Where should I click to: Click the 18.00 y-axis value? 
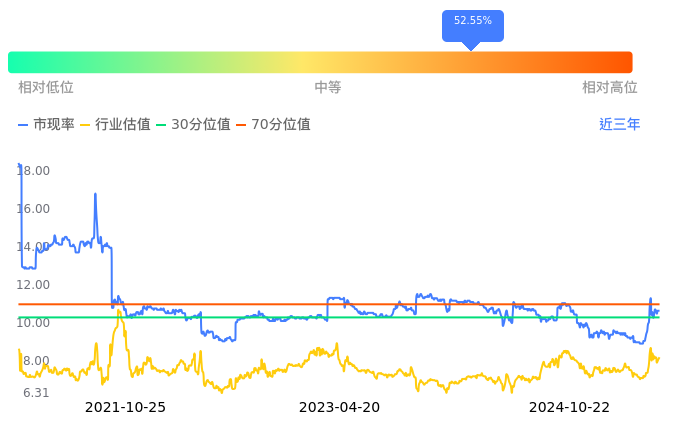click(x=34, y=171)
